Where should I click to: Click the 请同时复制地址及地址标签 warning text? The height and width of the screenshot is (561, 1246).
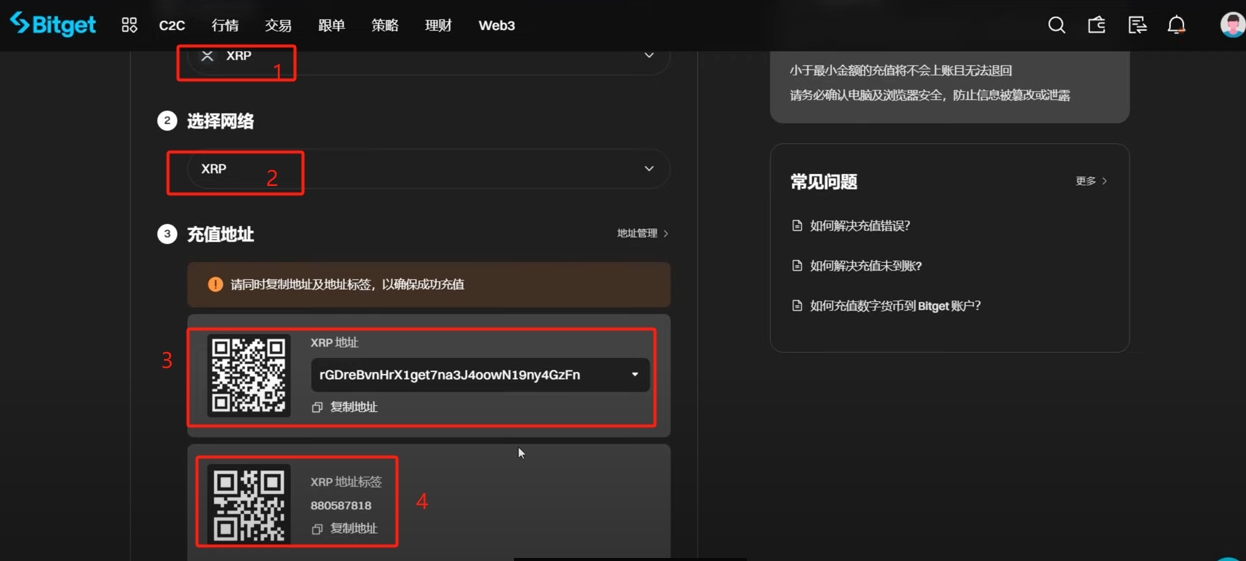click(x=347, y=284)
